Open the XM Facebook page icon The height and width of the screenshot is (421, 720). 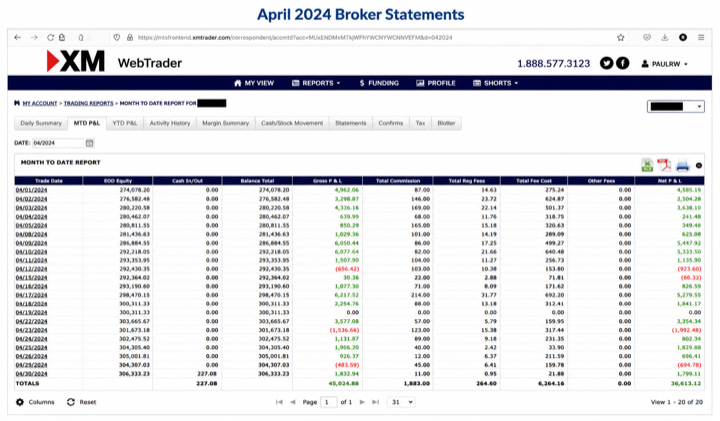622,63
